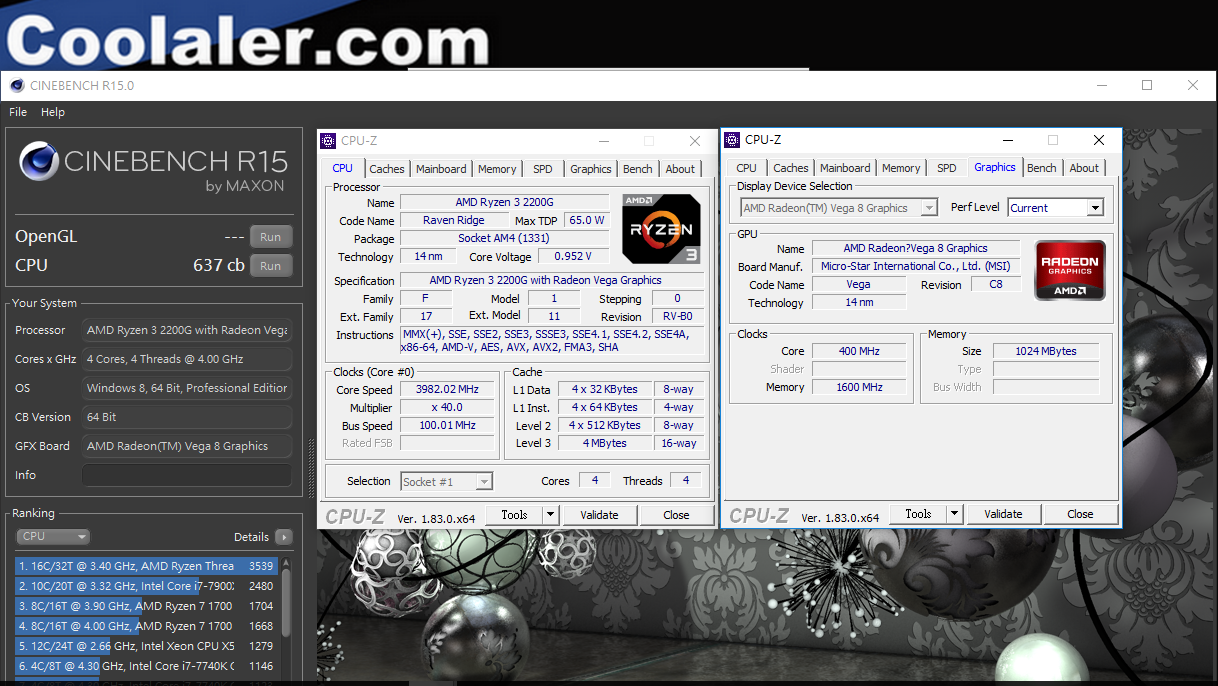The width and height of the screenshot is (1218, 686).
Task: Switch to Memory tab in left CPU-Z
Action: tap(497, 169)
